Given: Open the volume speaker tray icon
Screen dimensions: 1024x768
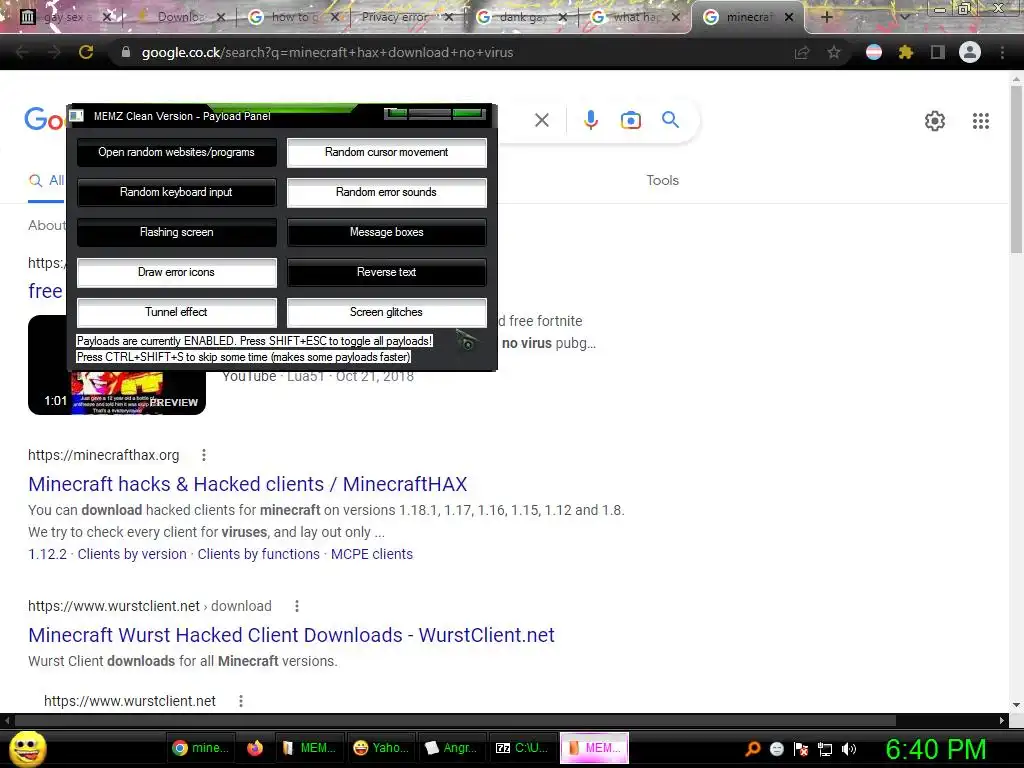Looking at the screenshot, I should pyautogui.click(x=849, y=749).
